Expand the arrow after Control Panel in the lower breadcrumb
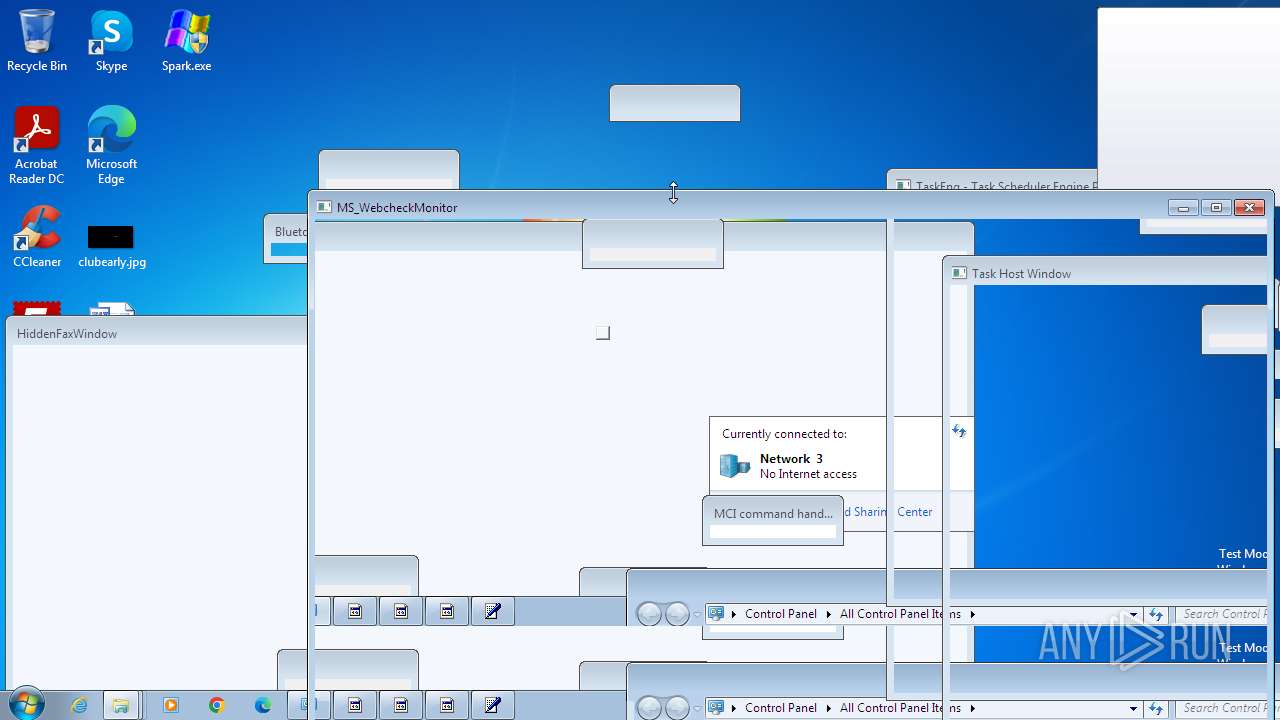The image size is (1280, 720). tap(828, 708)
